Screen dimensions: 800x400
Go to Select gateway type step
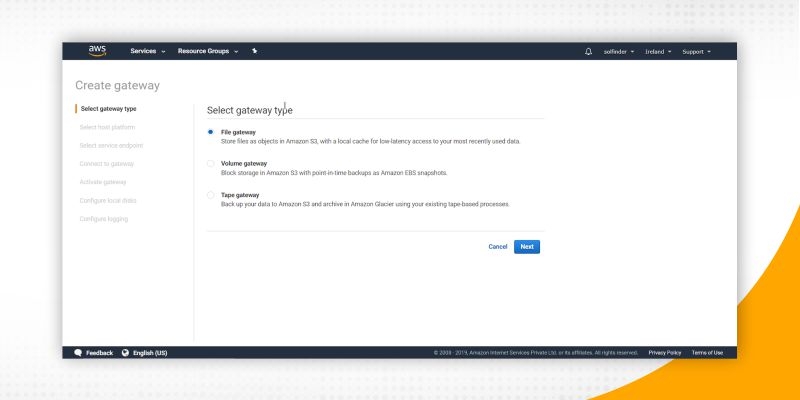(x=108, y=109)
